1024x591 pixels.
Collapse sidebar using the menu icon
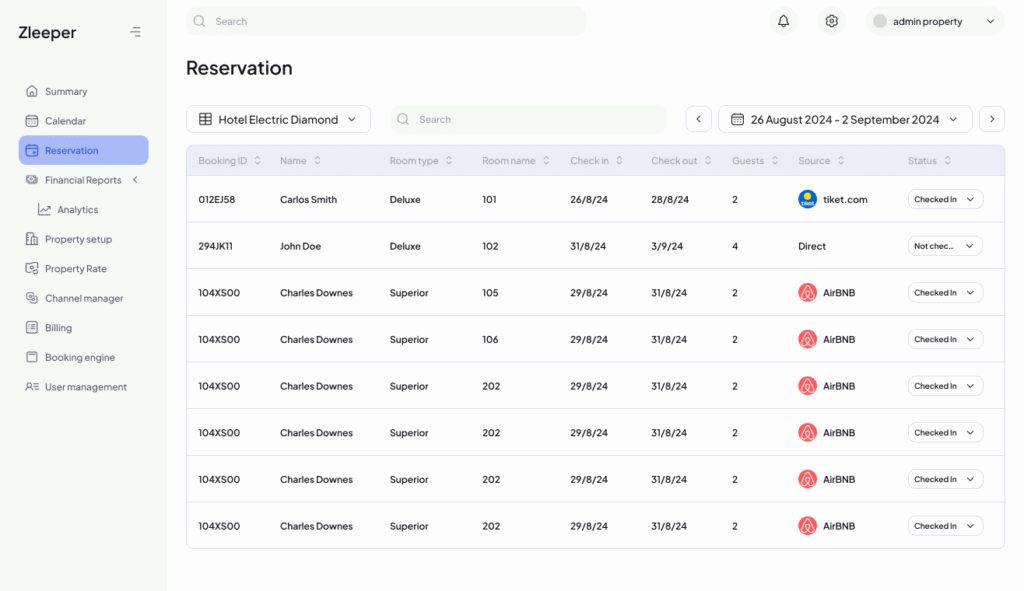click(x=136, y=32)
